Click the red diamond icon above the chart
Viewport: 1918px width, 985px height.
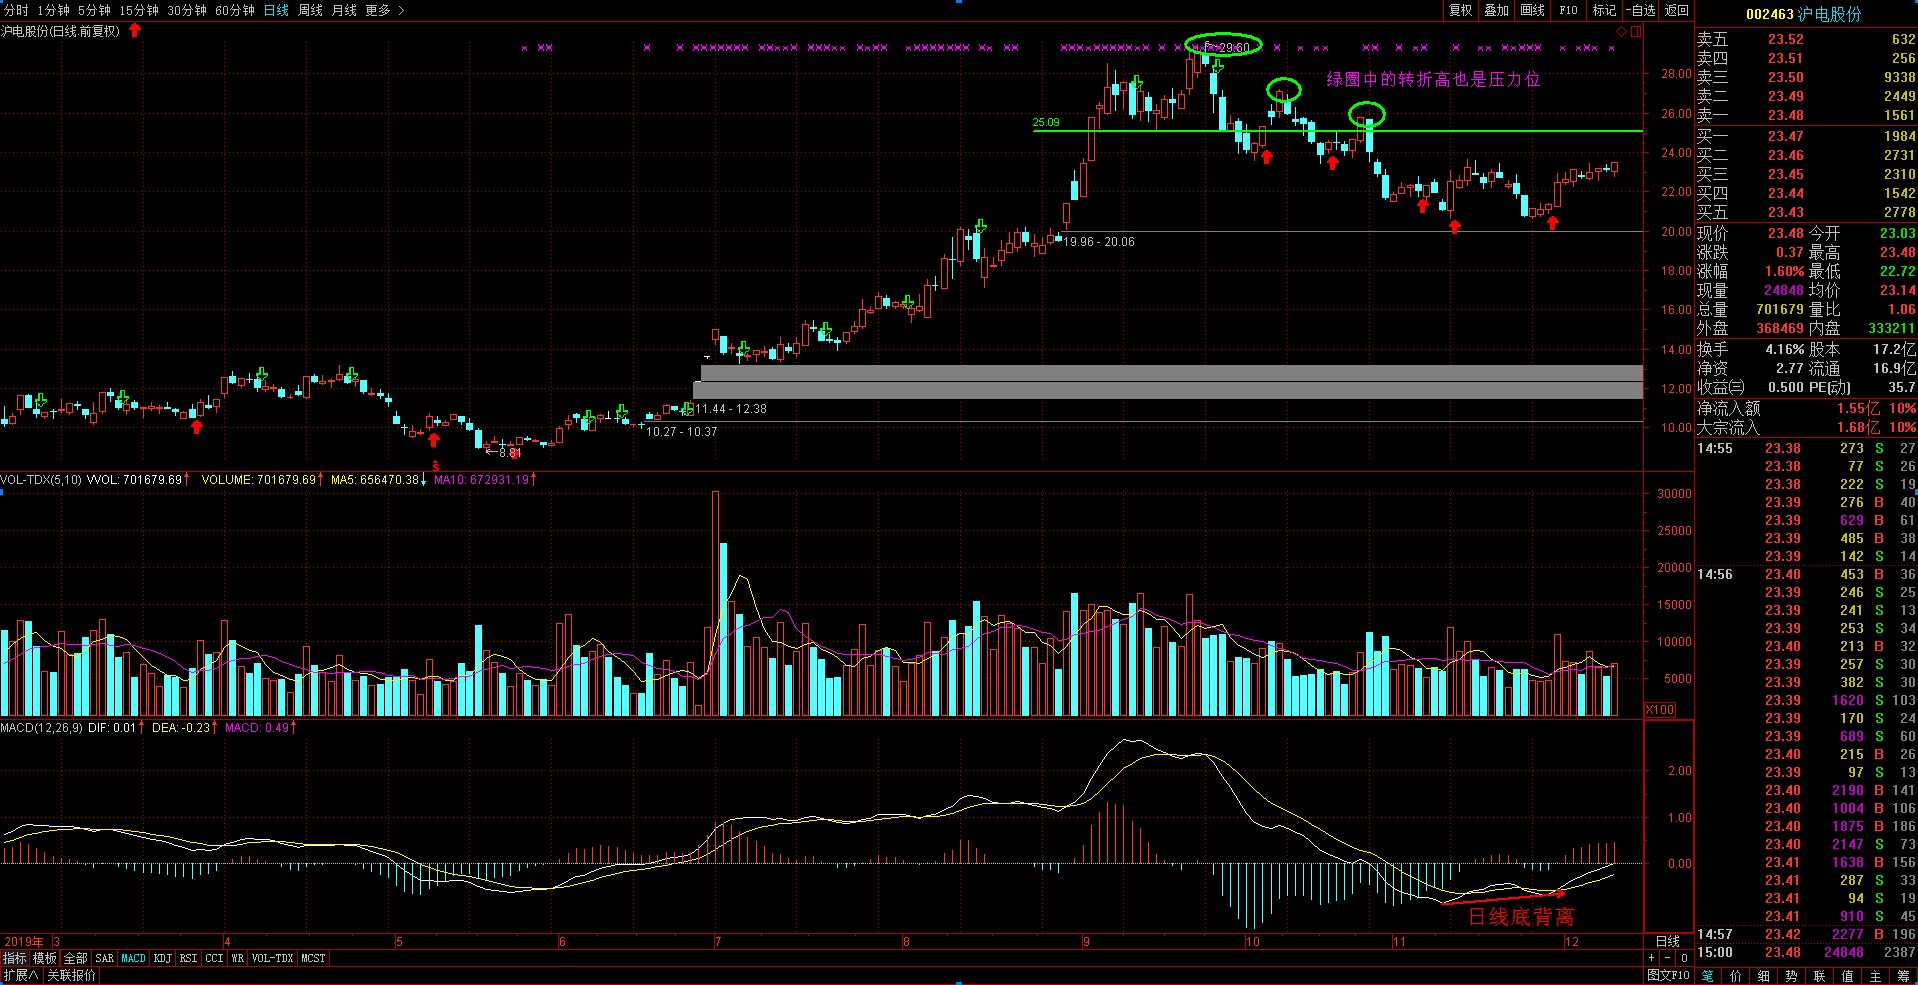pyautogui.click(x=1622, y=31)
